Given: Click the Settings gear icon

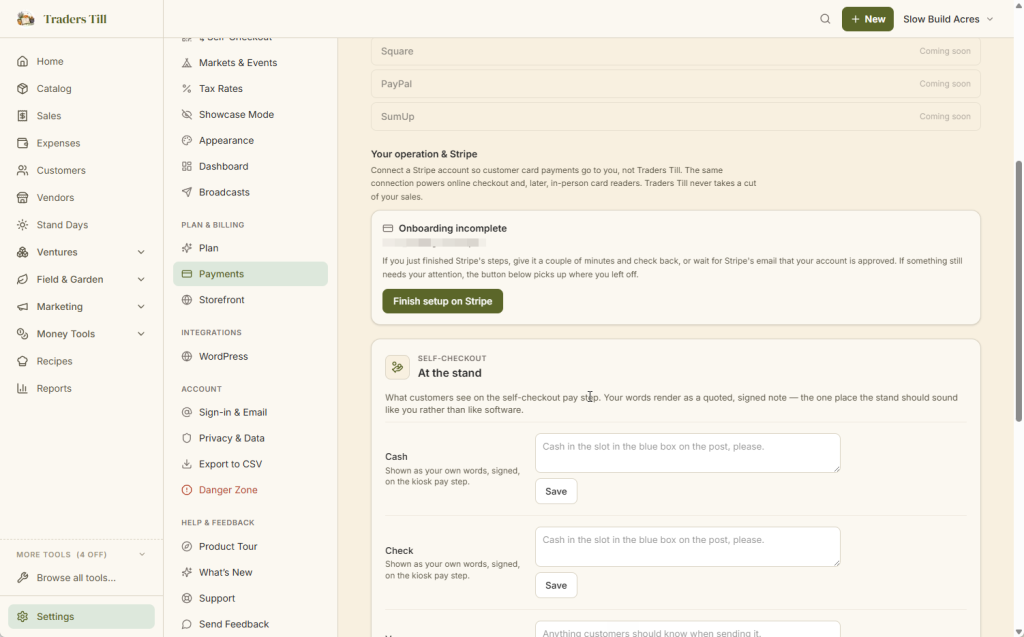Looking at the screenshot, I should point(23,617).
